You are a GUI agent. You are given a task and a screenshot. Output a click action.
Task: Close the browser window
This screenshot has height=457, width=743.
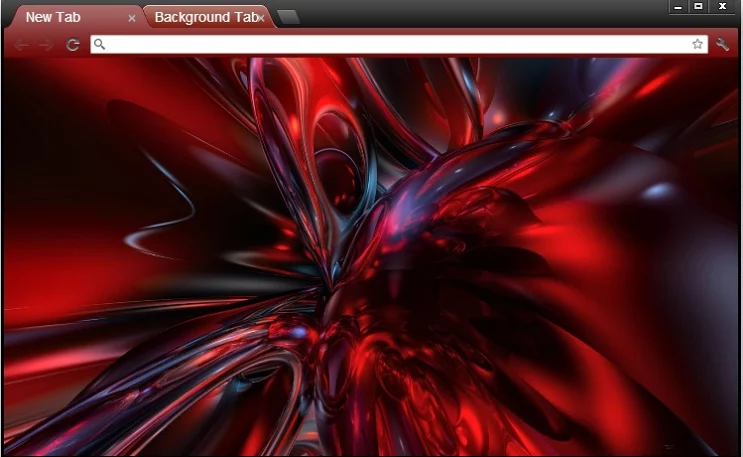pyautogui.click(x=722, y=7)
